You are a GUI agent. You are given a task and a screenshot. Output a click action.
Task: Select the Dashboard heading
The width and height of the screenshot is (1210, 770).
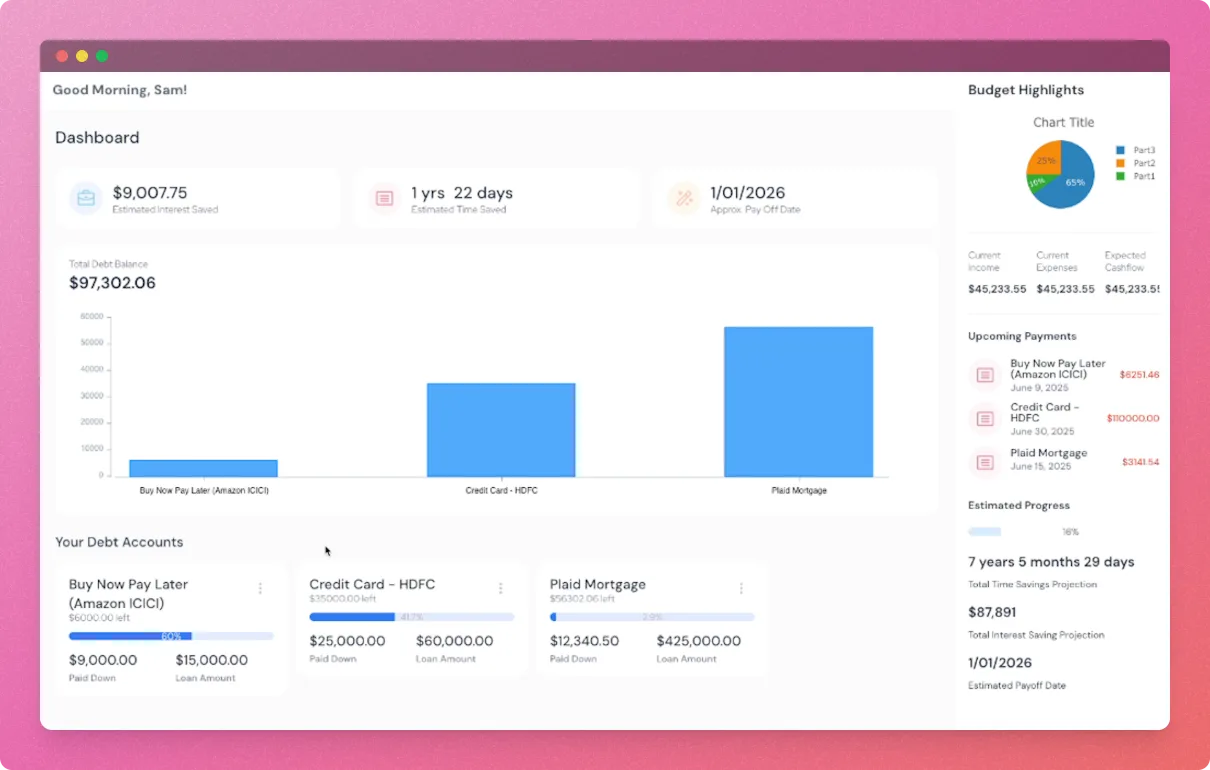(97, 137)
